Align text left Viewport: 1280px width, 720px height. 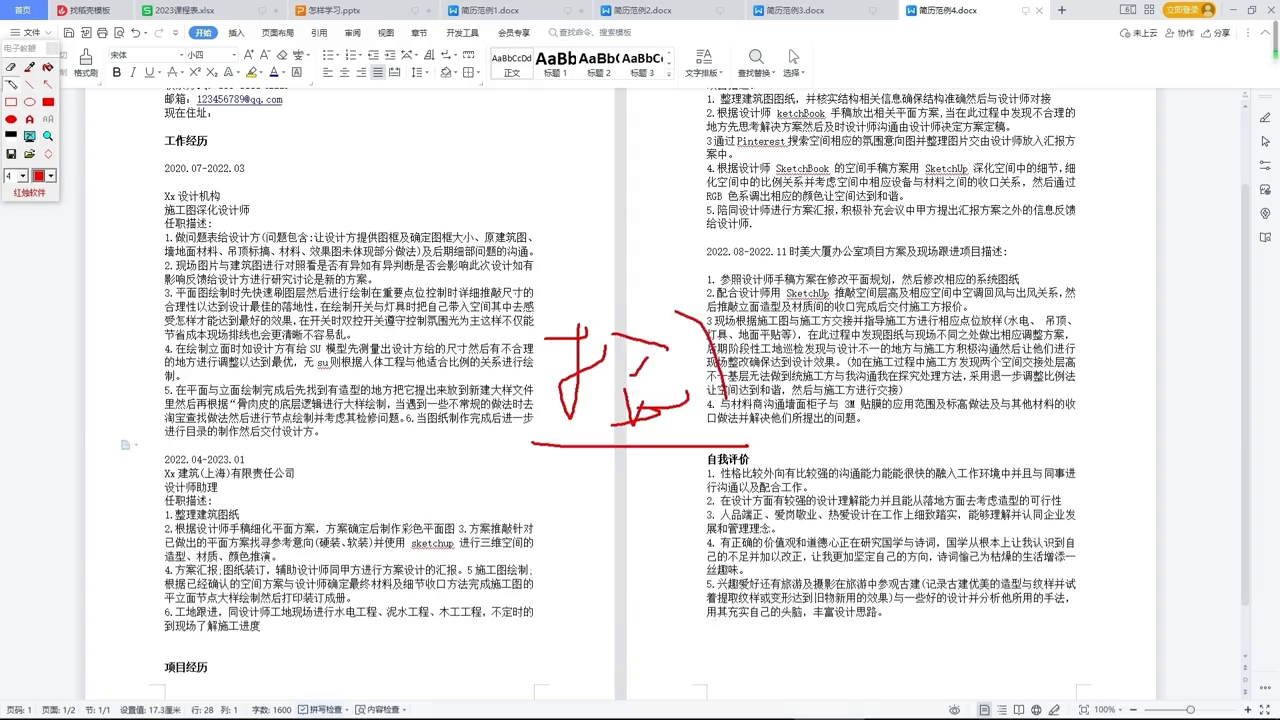click(x=328, y=72)
